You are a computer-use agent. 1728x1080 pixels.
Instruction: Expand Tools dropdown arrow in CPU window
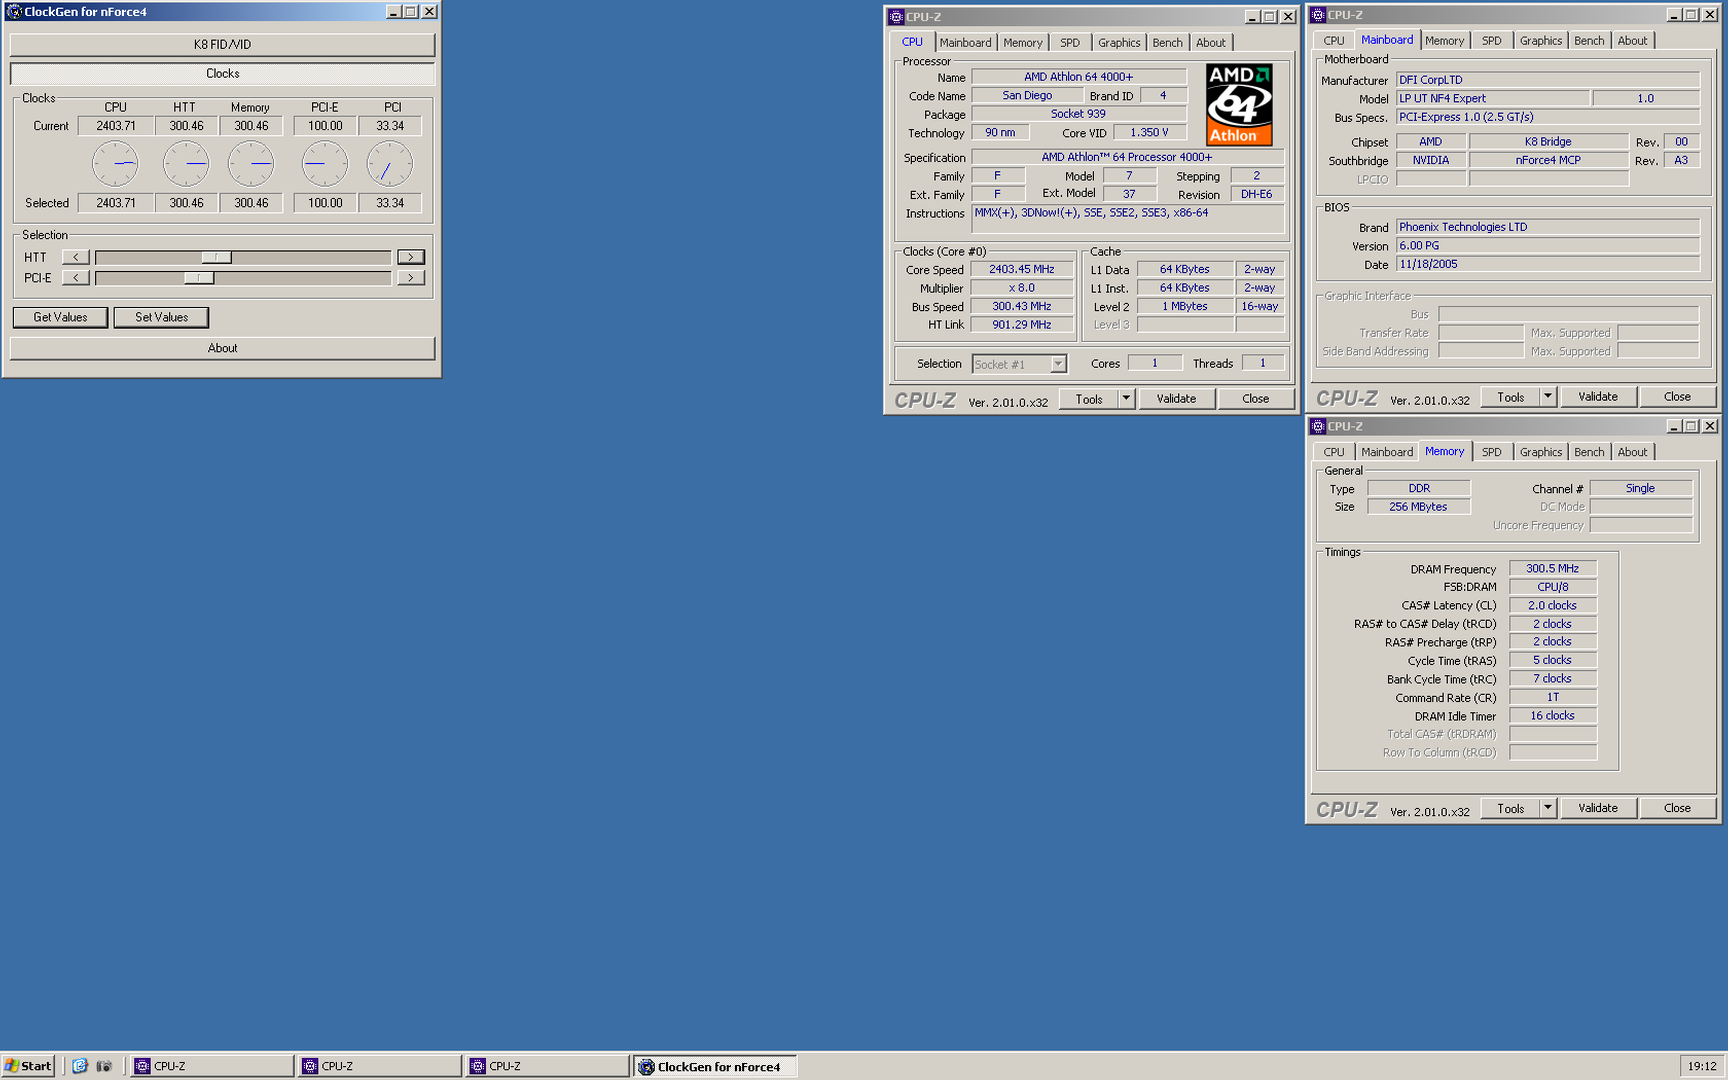pyautogui.click(x=1126, y=398)
